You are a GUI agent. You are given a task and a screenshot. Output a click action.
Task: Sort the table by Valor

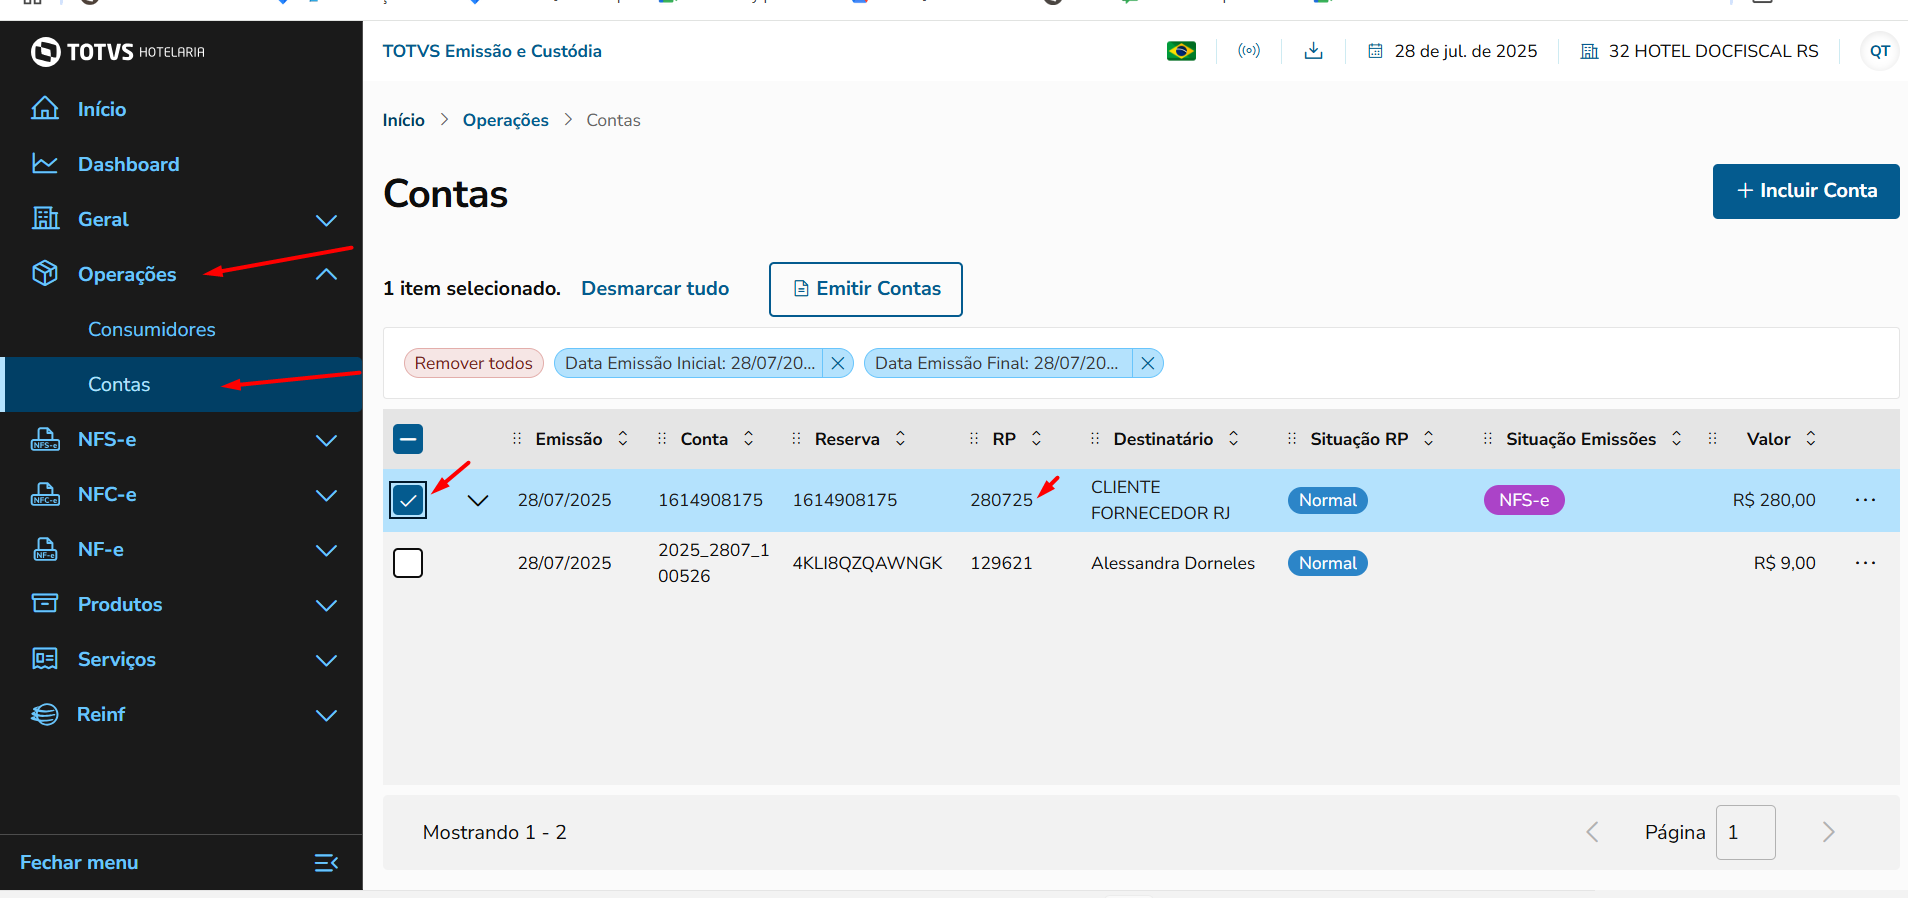coord(1810,439)
